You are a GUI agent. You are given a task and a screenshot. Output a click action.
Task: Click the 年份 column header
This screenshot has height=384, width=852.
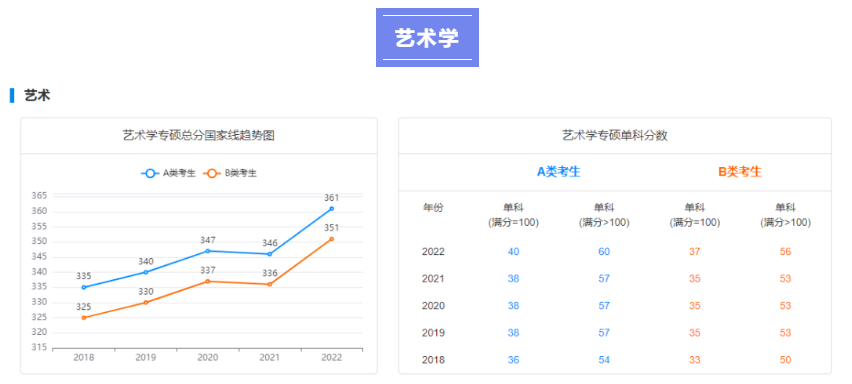tap(433, 207)
